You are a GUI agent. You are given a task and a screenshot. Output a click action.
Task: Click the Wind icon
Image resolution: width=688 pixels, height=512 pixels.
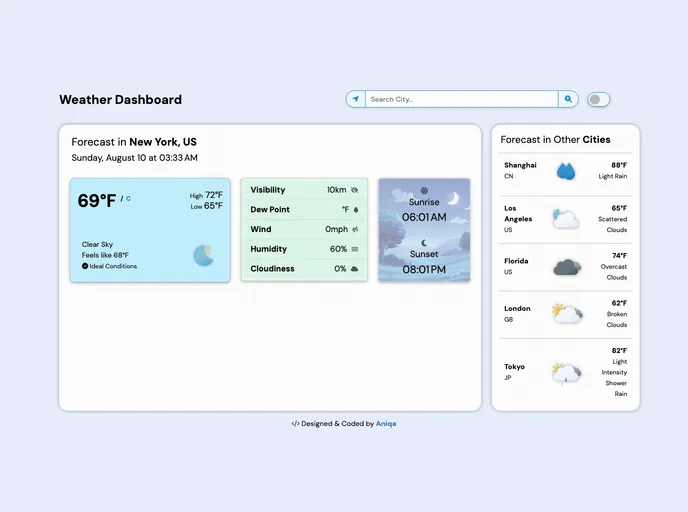click(x=355, y=229)
